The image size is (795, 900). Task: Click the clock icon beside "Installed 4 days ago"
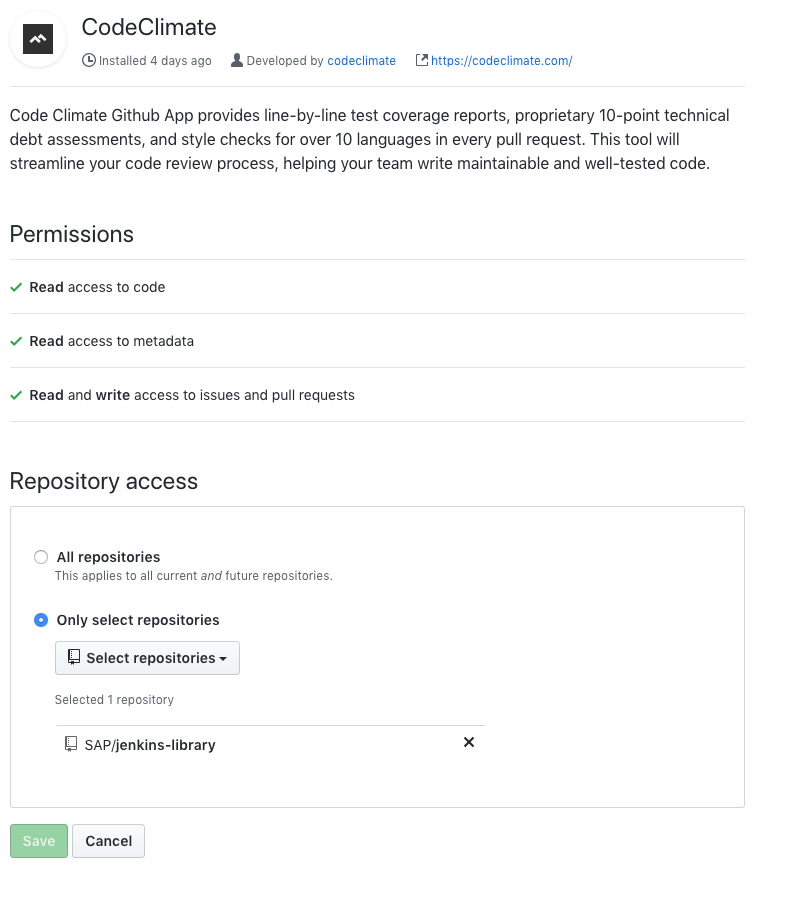click(88, 61)
